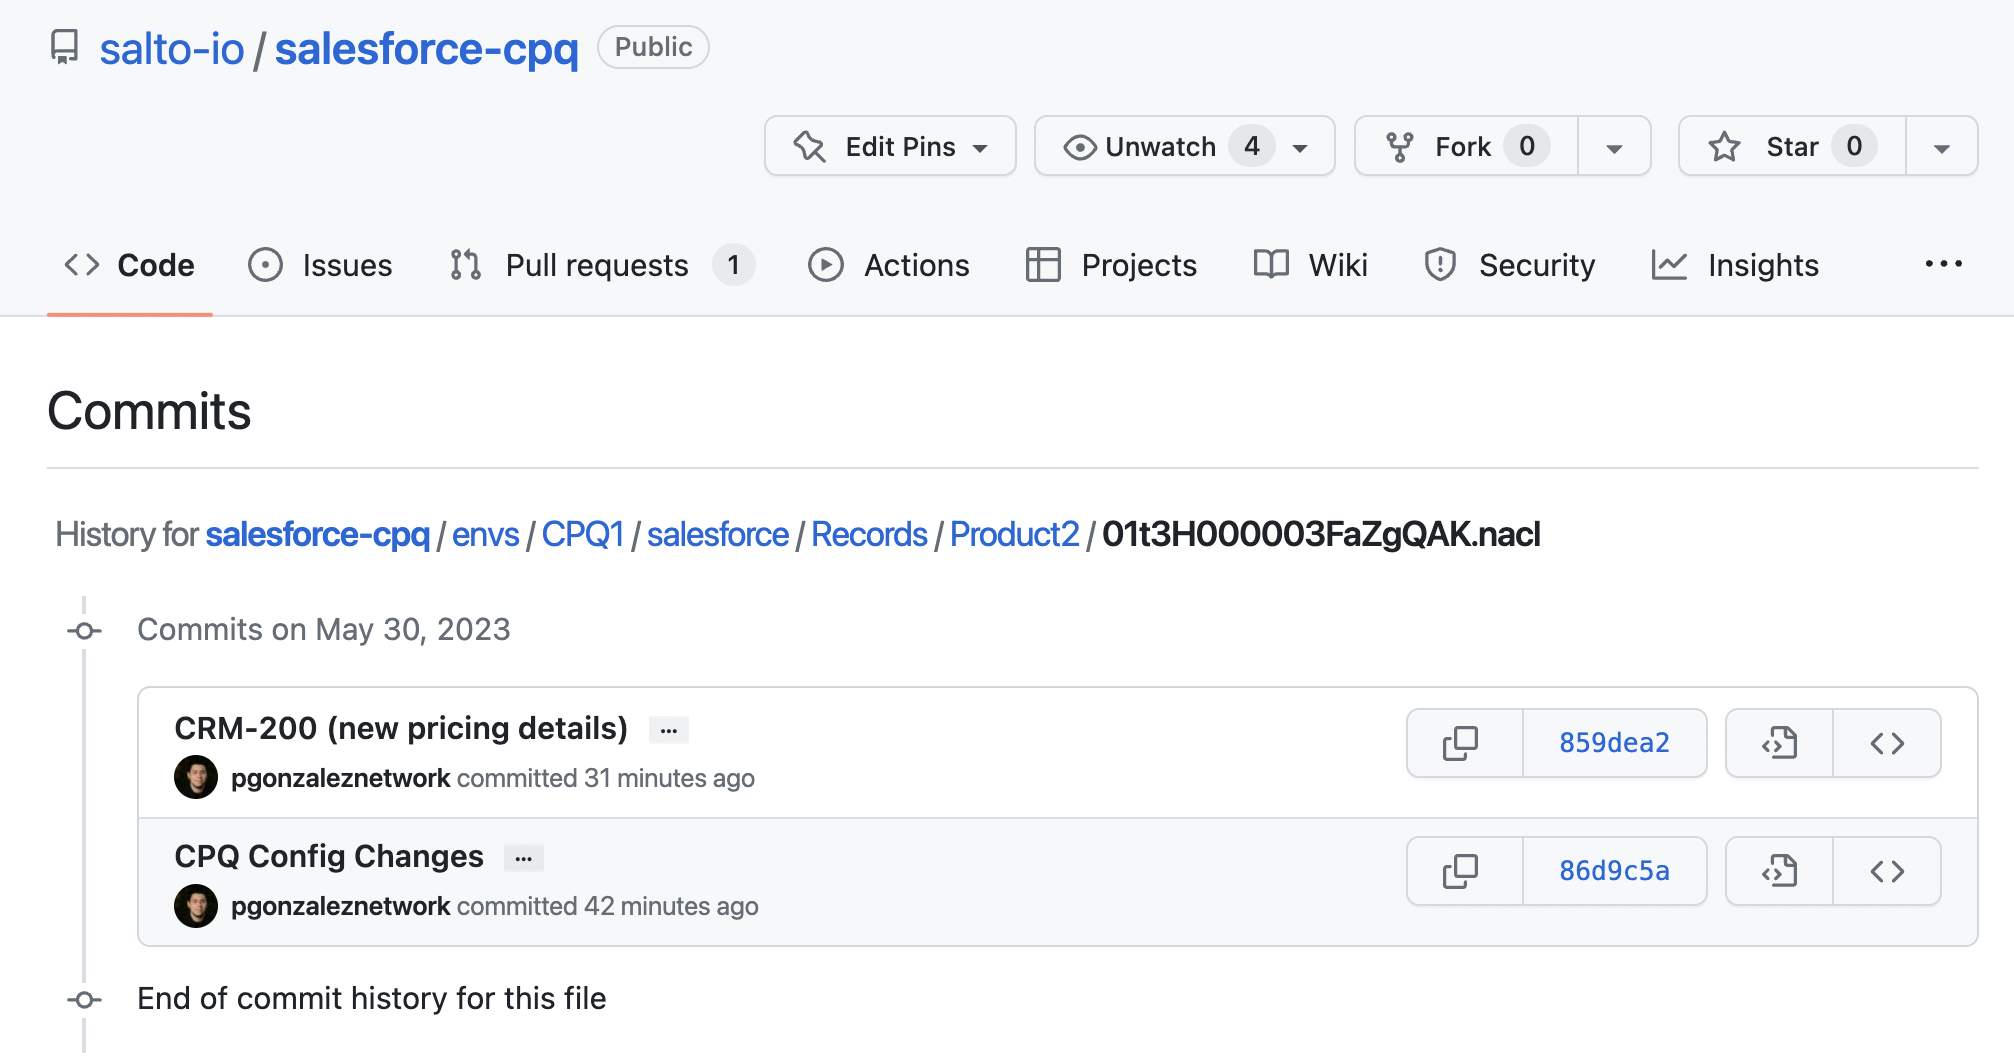Click the repository icon beside salto-io
2014x1062 pixels.
[x=65, y=47]
